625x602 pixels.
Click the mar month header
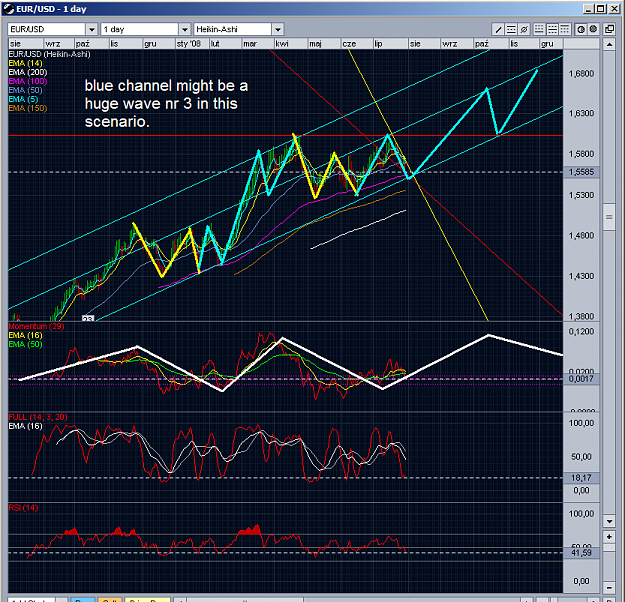(x=258, y=44)
